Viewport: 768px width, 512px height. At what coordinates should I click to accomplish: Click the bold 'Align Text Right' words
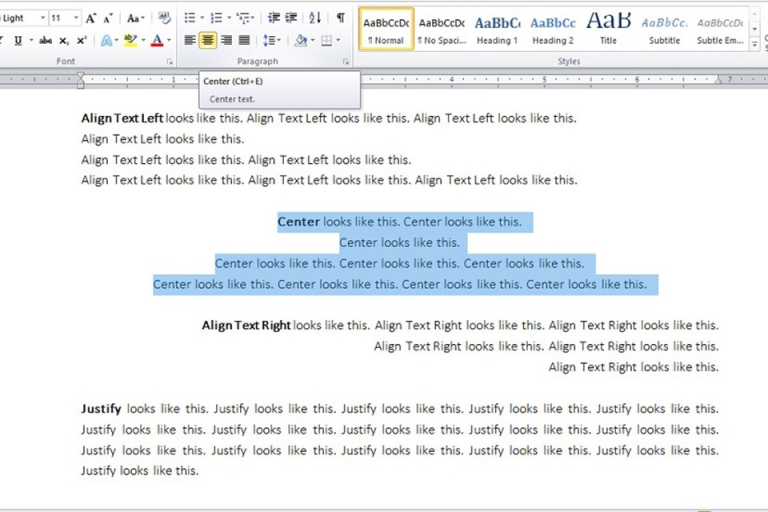[246, 325]
